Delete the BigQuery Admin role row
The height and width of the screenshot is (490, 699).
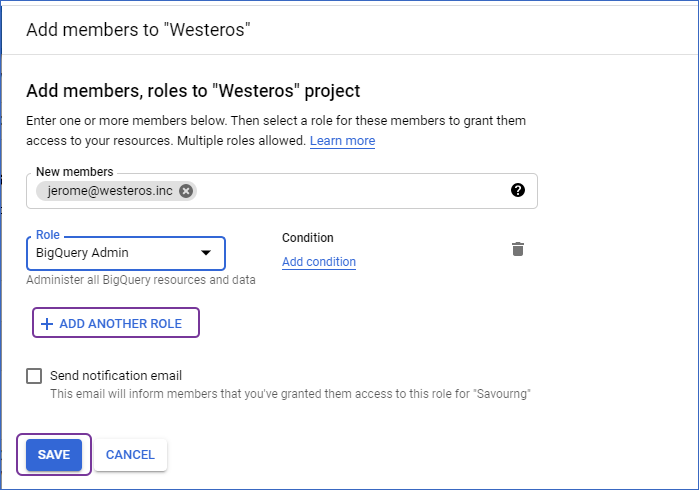click(518, 249)
